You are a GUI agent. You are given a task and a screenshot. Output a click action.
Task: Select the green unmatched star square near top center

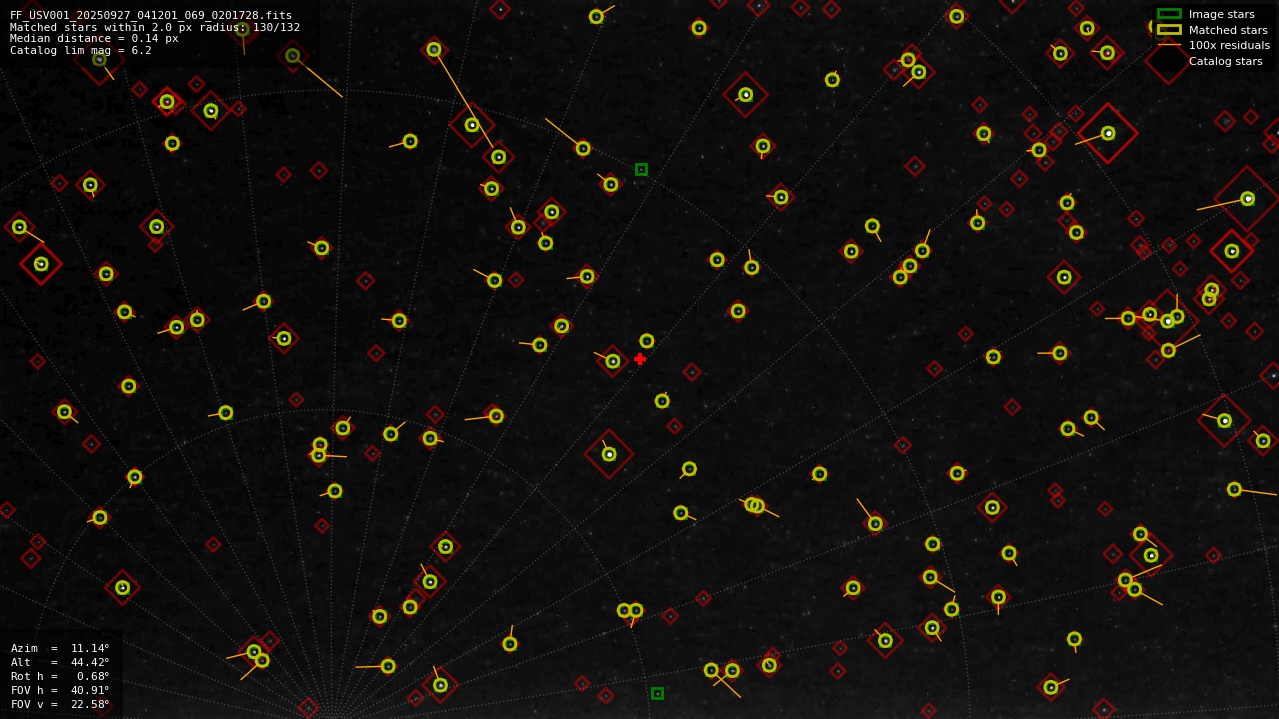click(641, 169)
